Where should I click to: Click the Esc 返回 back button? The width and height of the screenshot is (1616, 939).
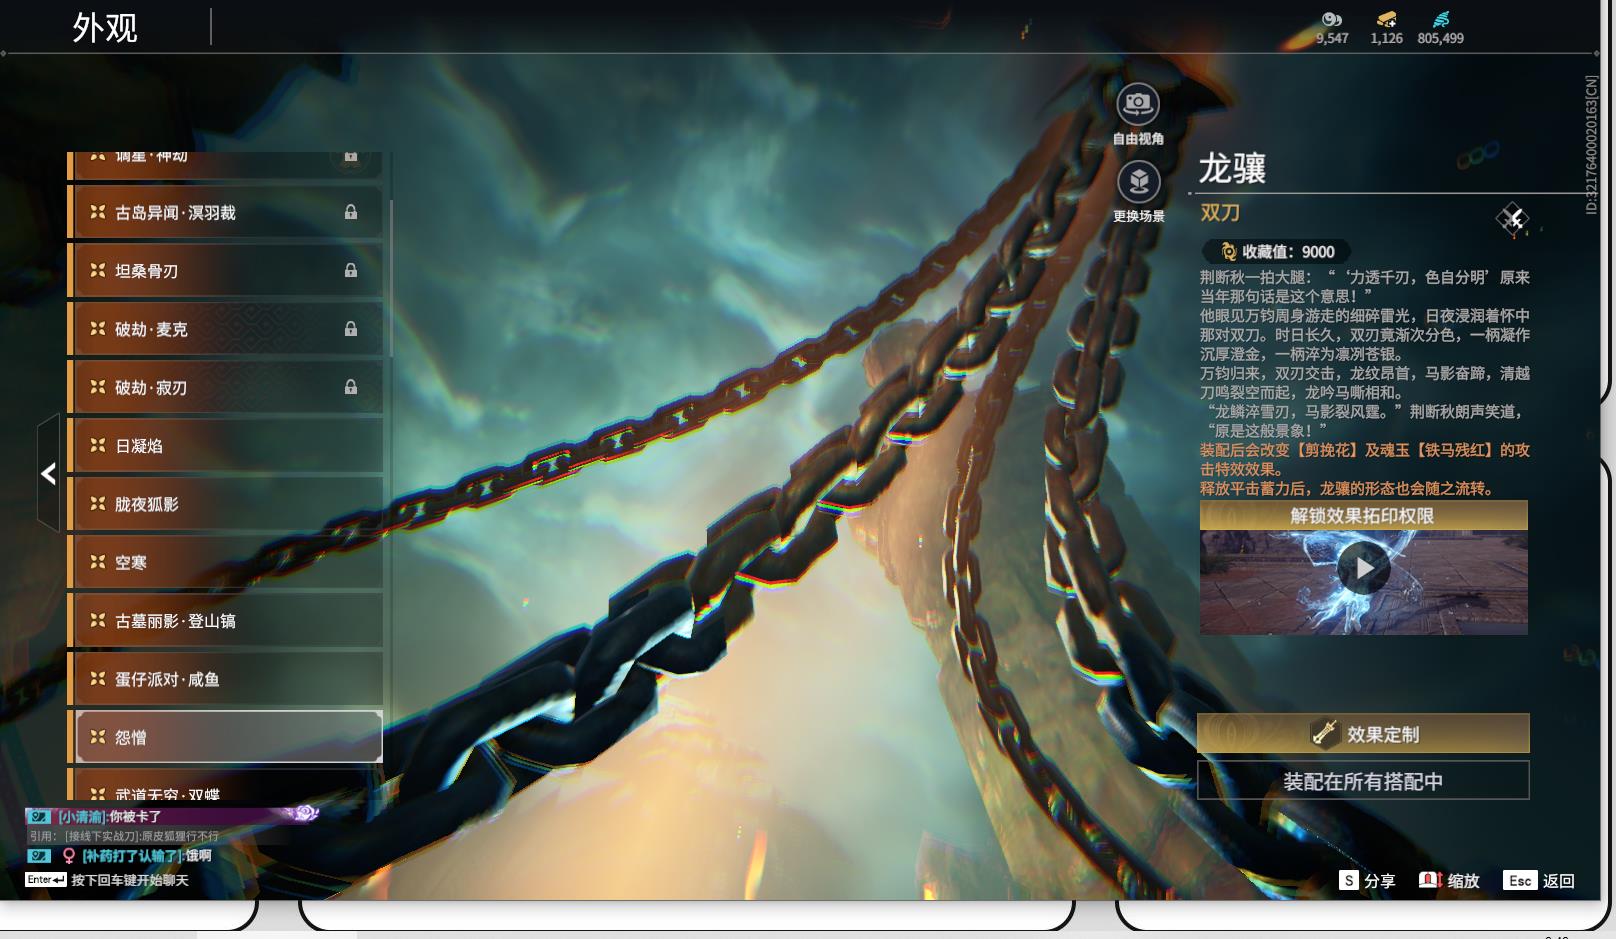[x=1539, y=881]
